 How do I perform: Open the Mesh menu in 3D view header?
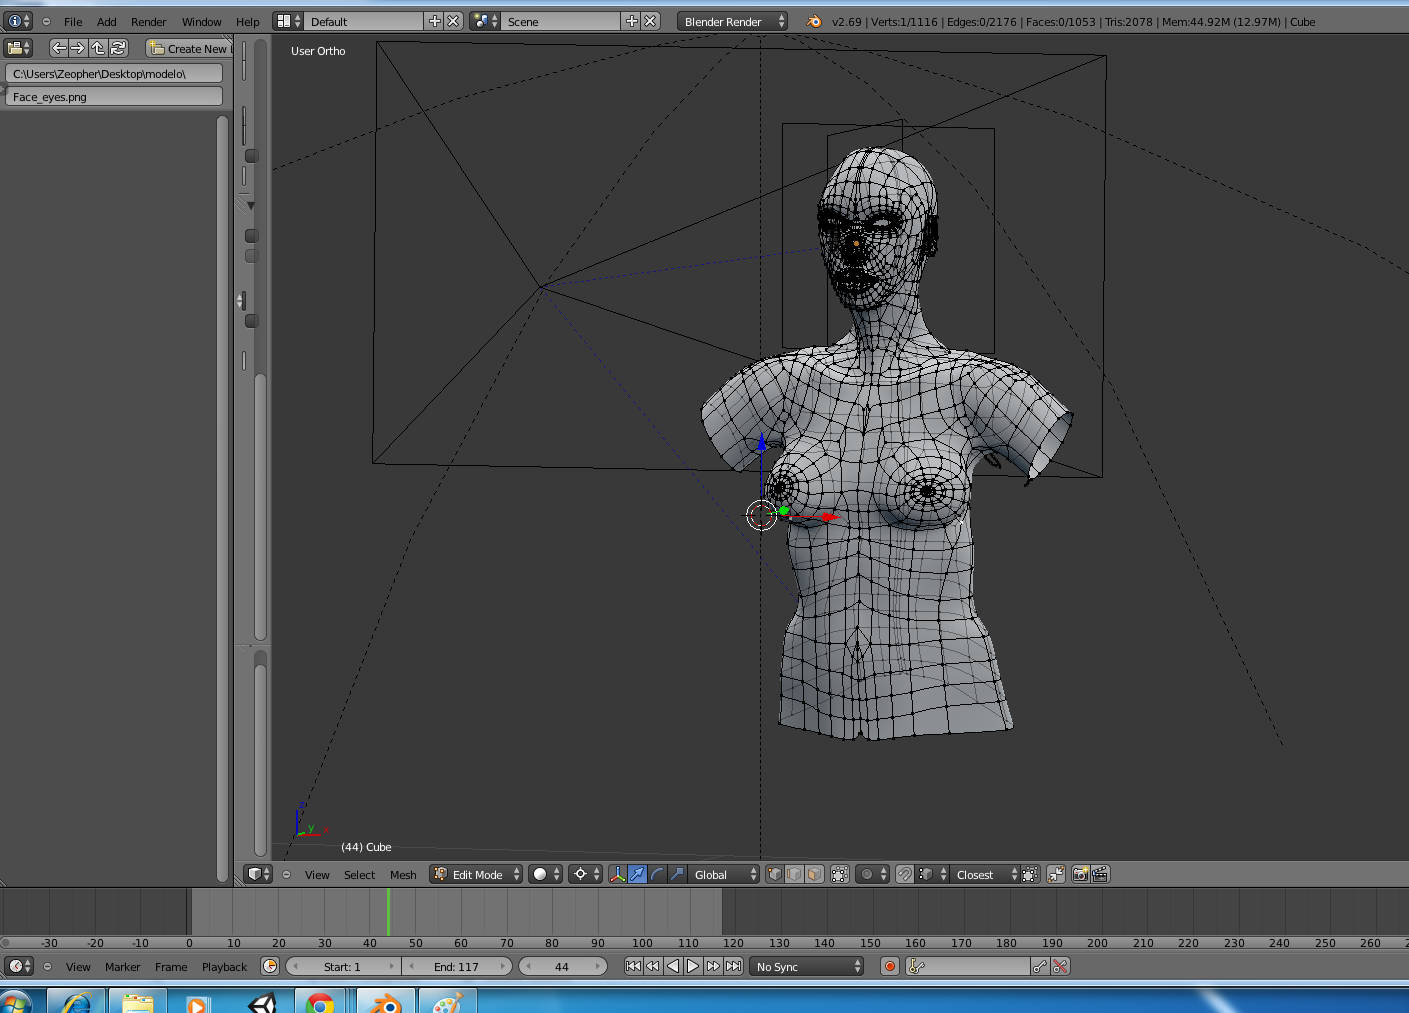(x=403, y=874)
